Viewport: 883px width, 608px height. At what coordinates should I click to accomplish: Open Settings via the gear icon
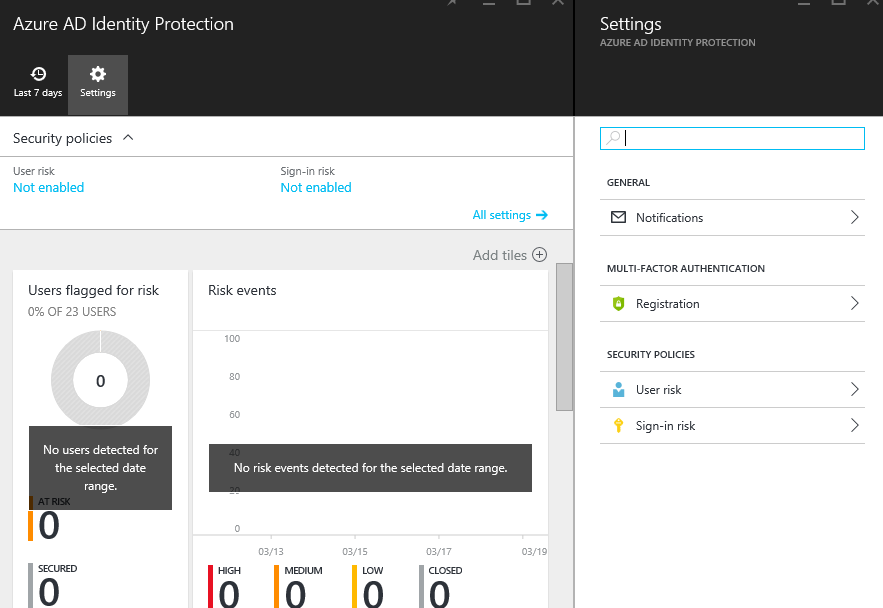coord(98,75)
